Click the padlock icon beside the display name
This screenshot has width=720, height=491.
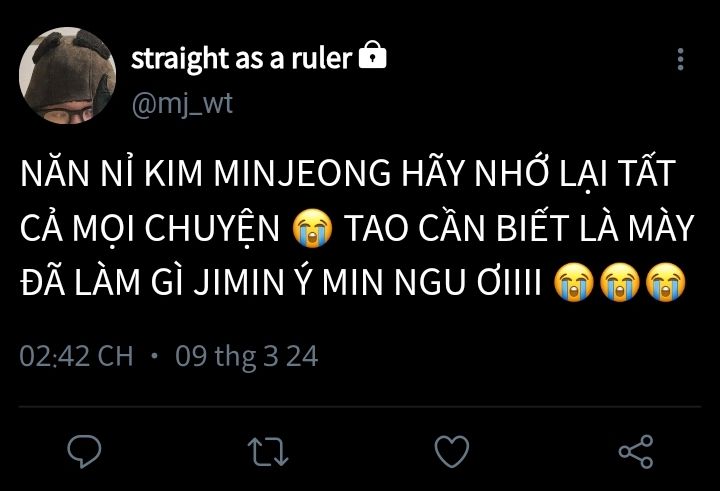click(x=372, y=55)
